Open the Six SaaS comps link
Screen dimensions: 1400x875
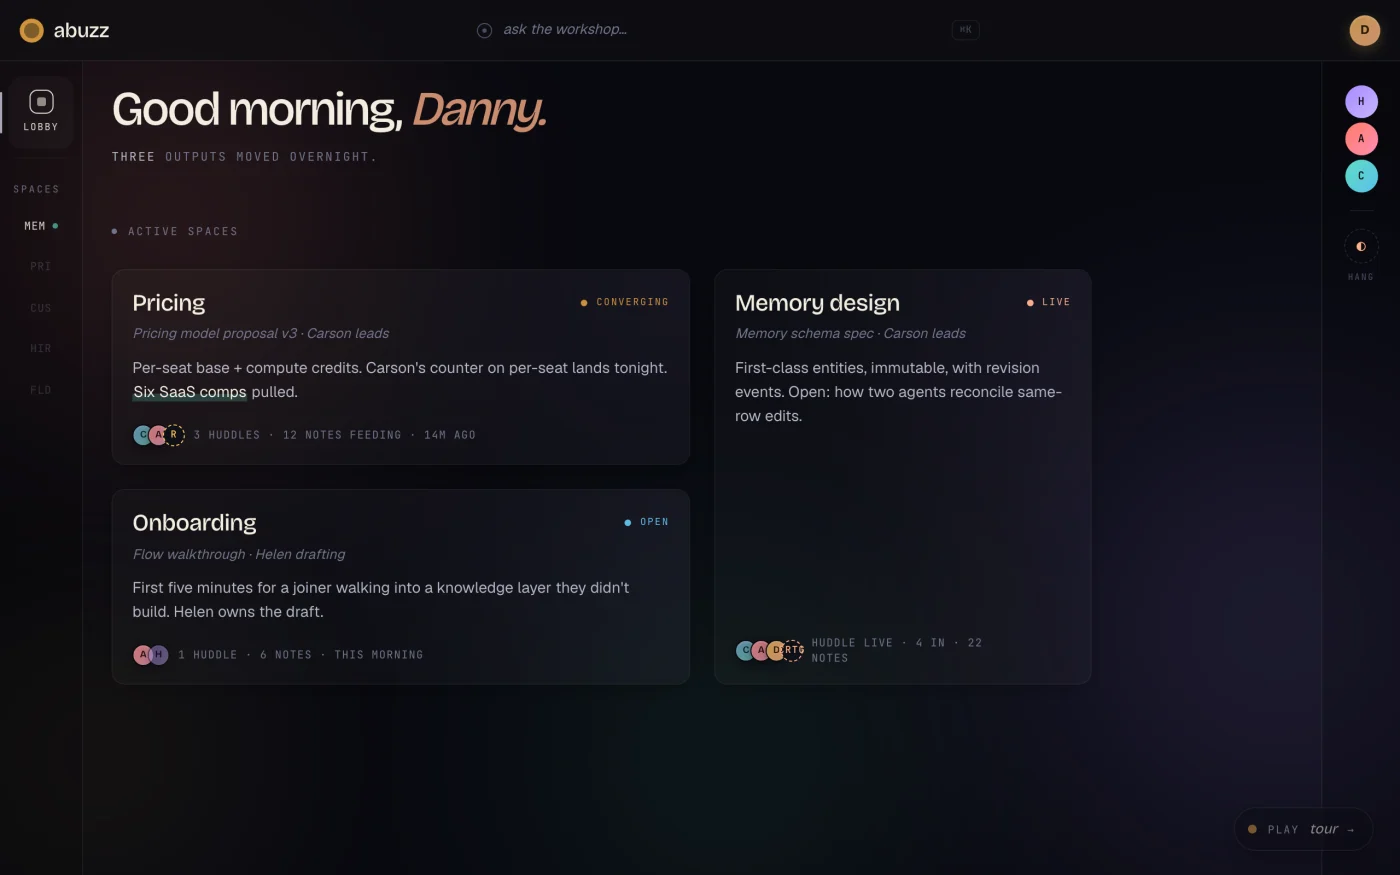pyautogui.click(x=190, y=392)
